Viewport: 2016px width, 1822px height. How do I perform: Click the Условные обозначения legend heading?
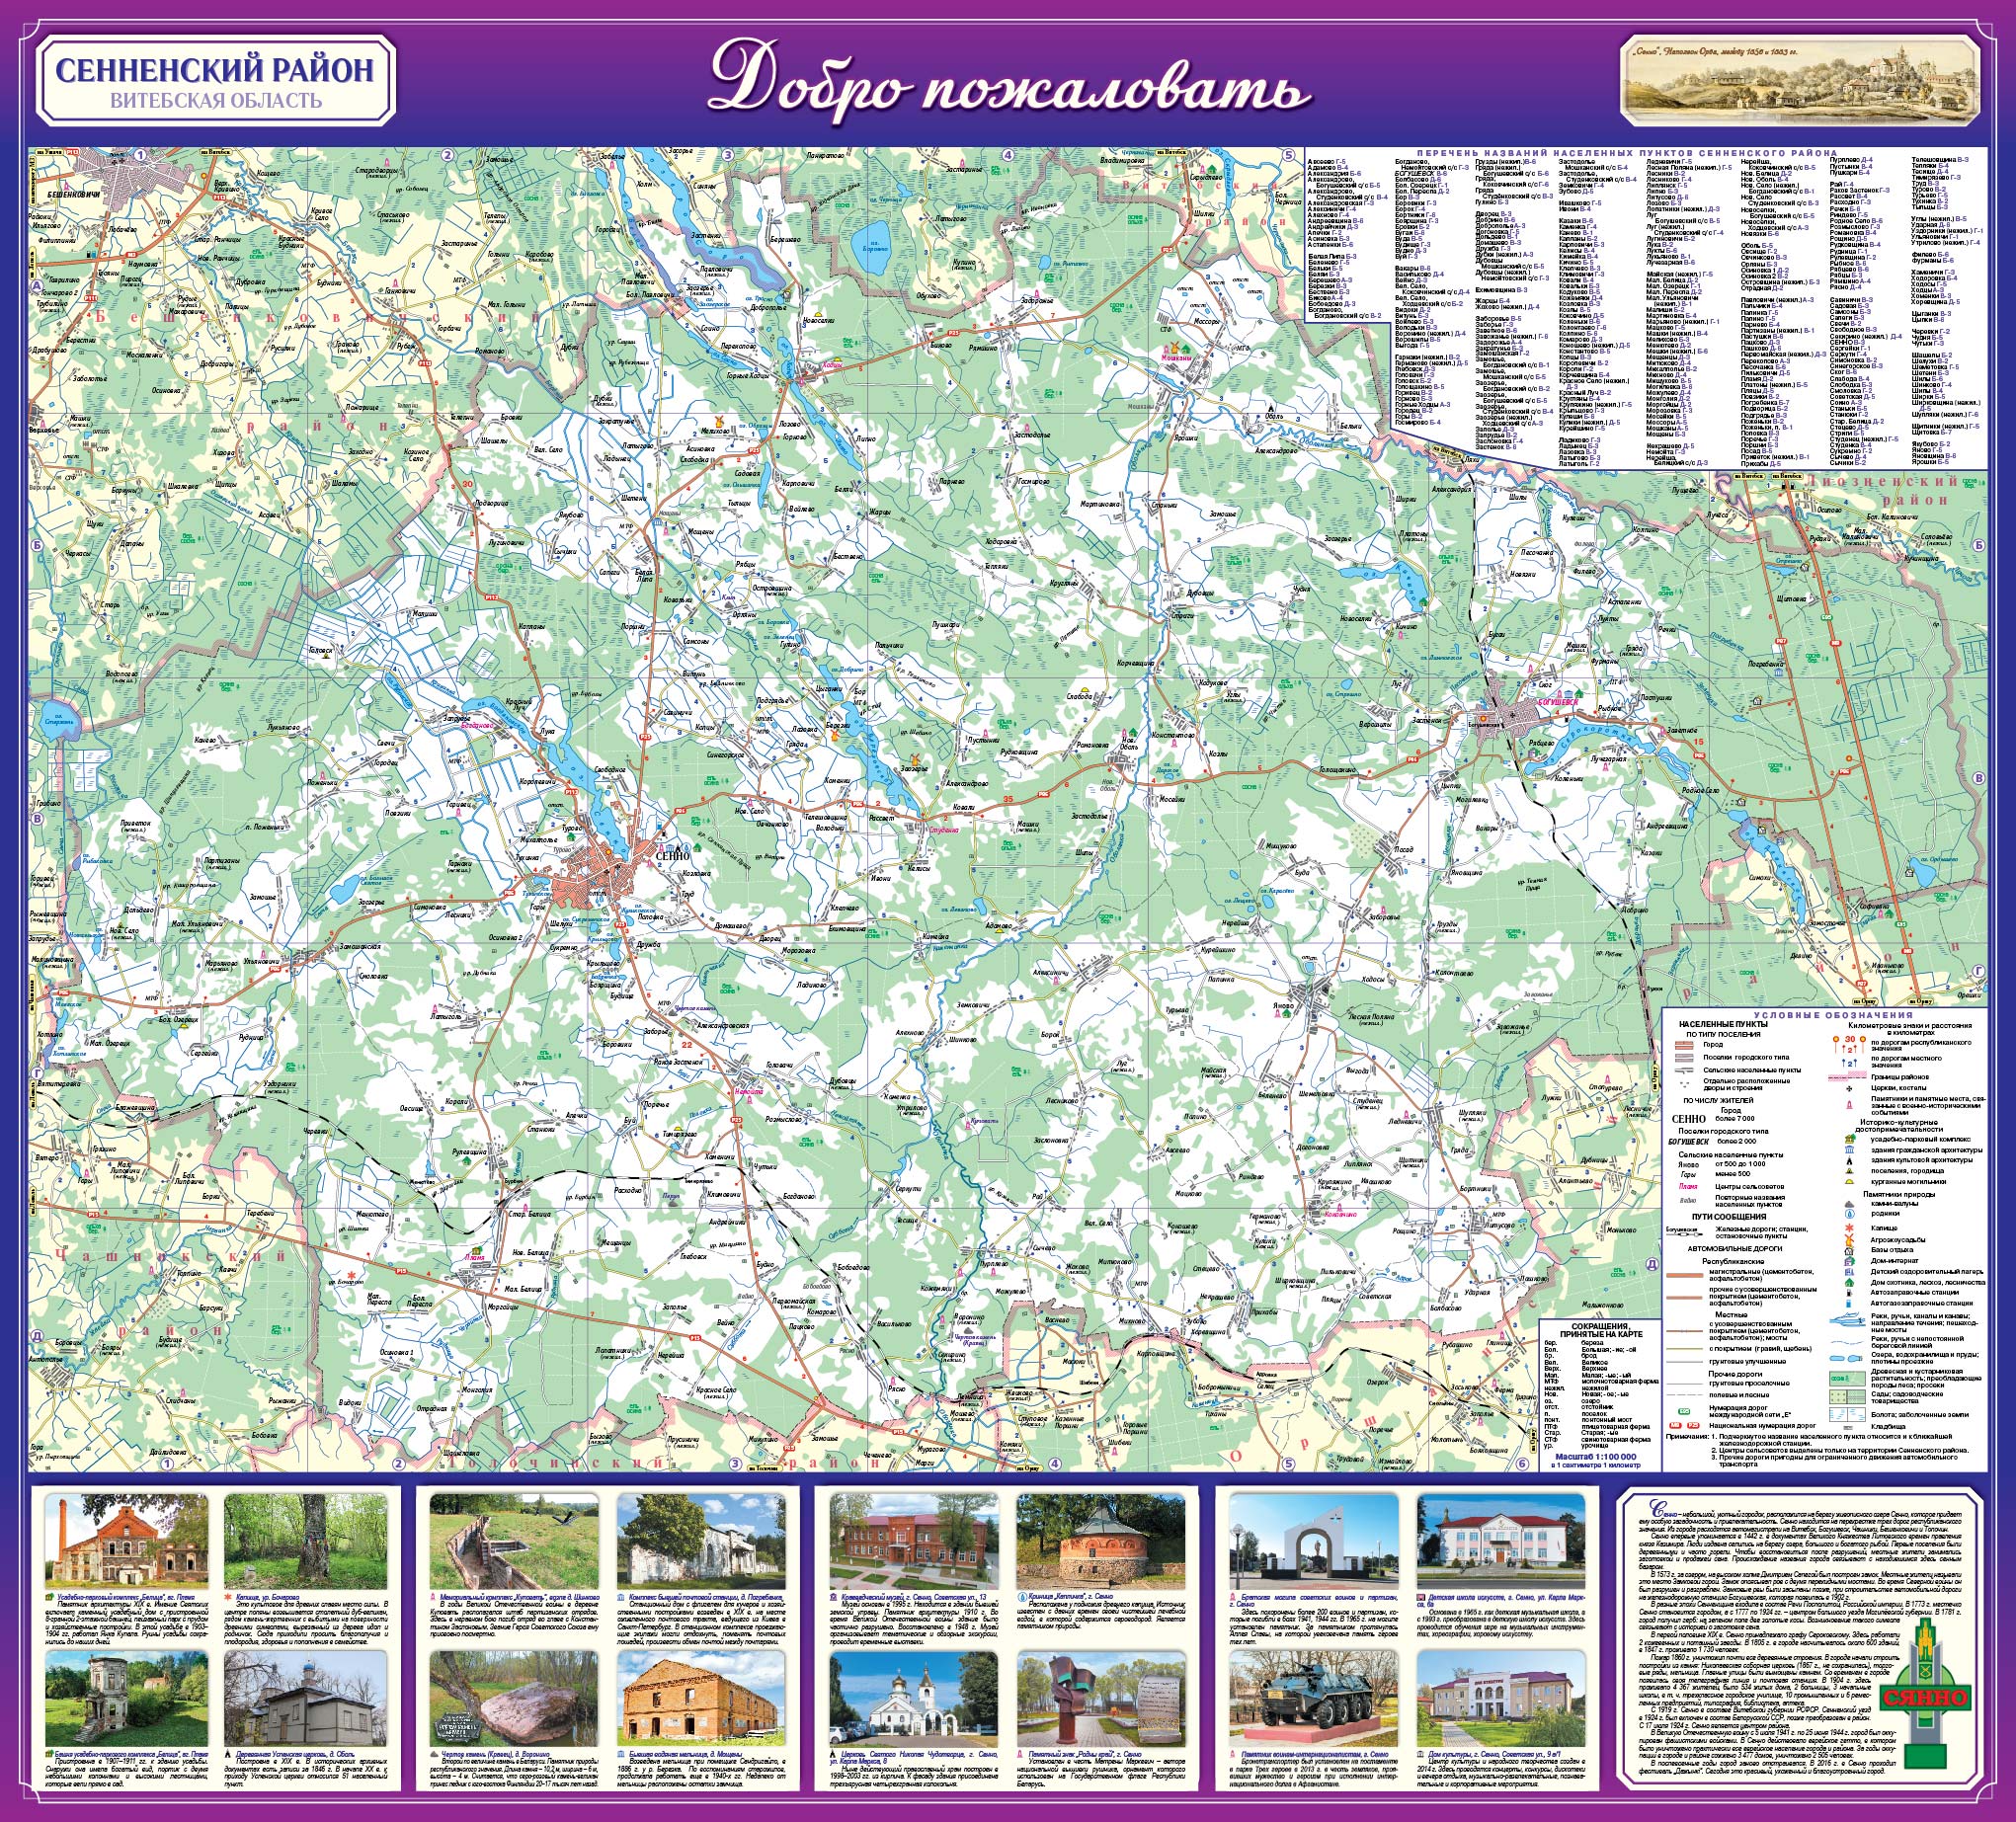point(1833,1016)
